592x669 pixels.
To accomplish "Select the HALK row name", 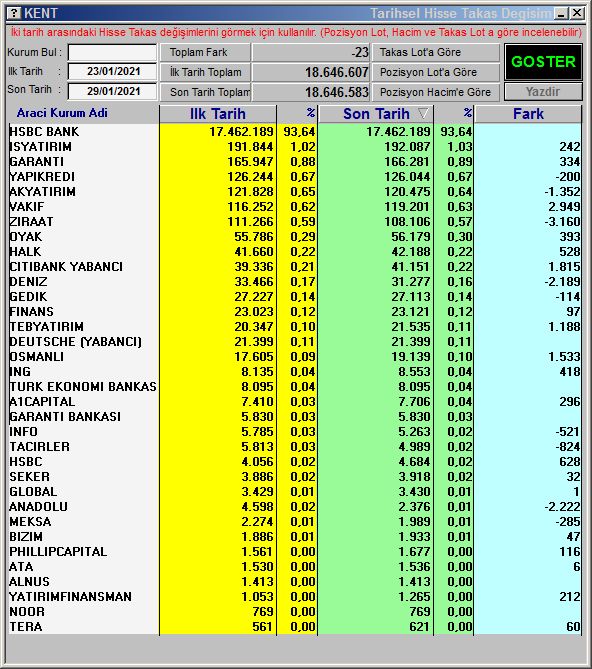I will (x=25, y=252).
